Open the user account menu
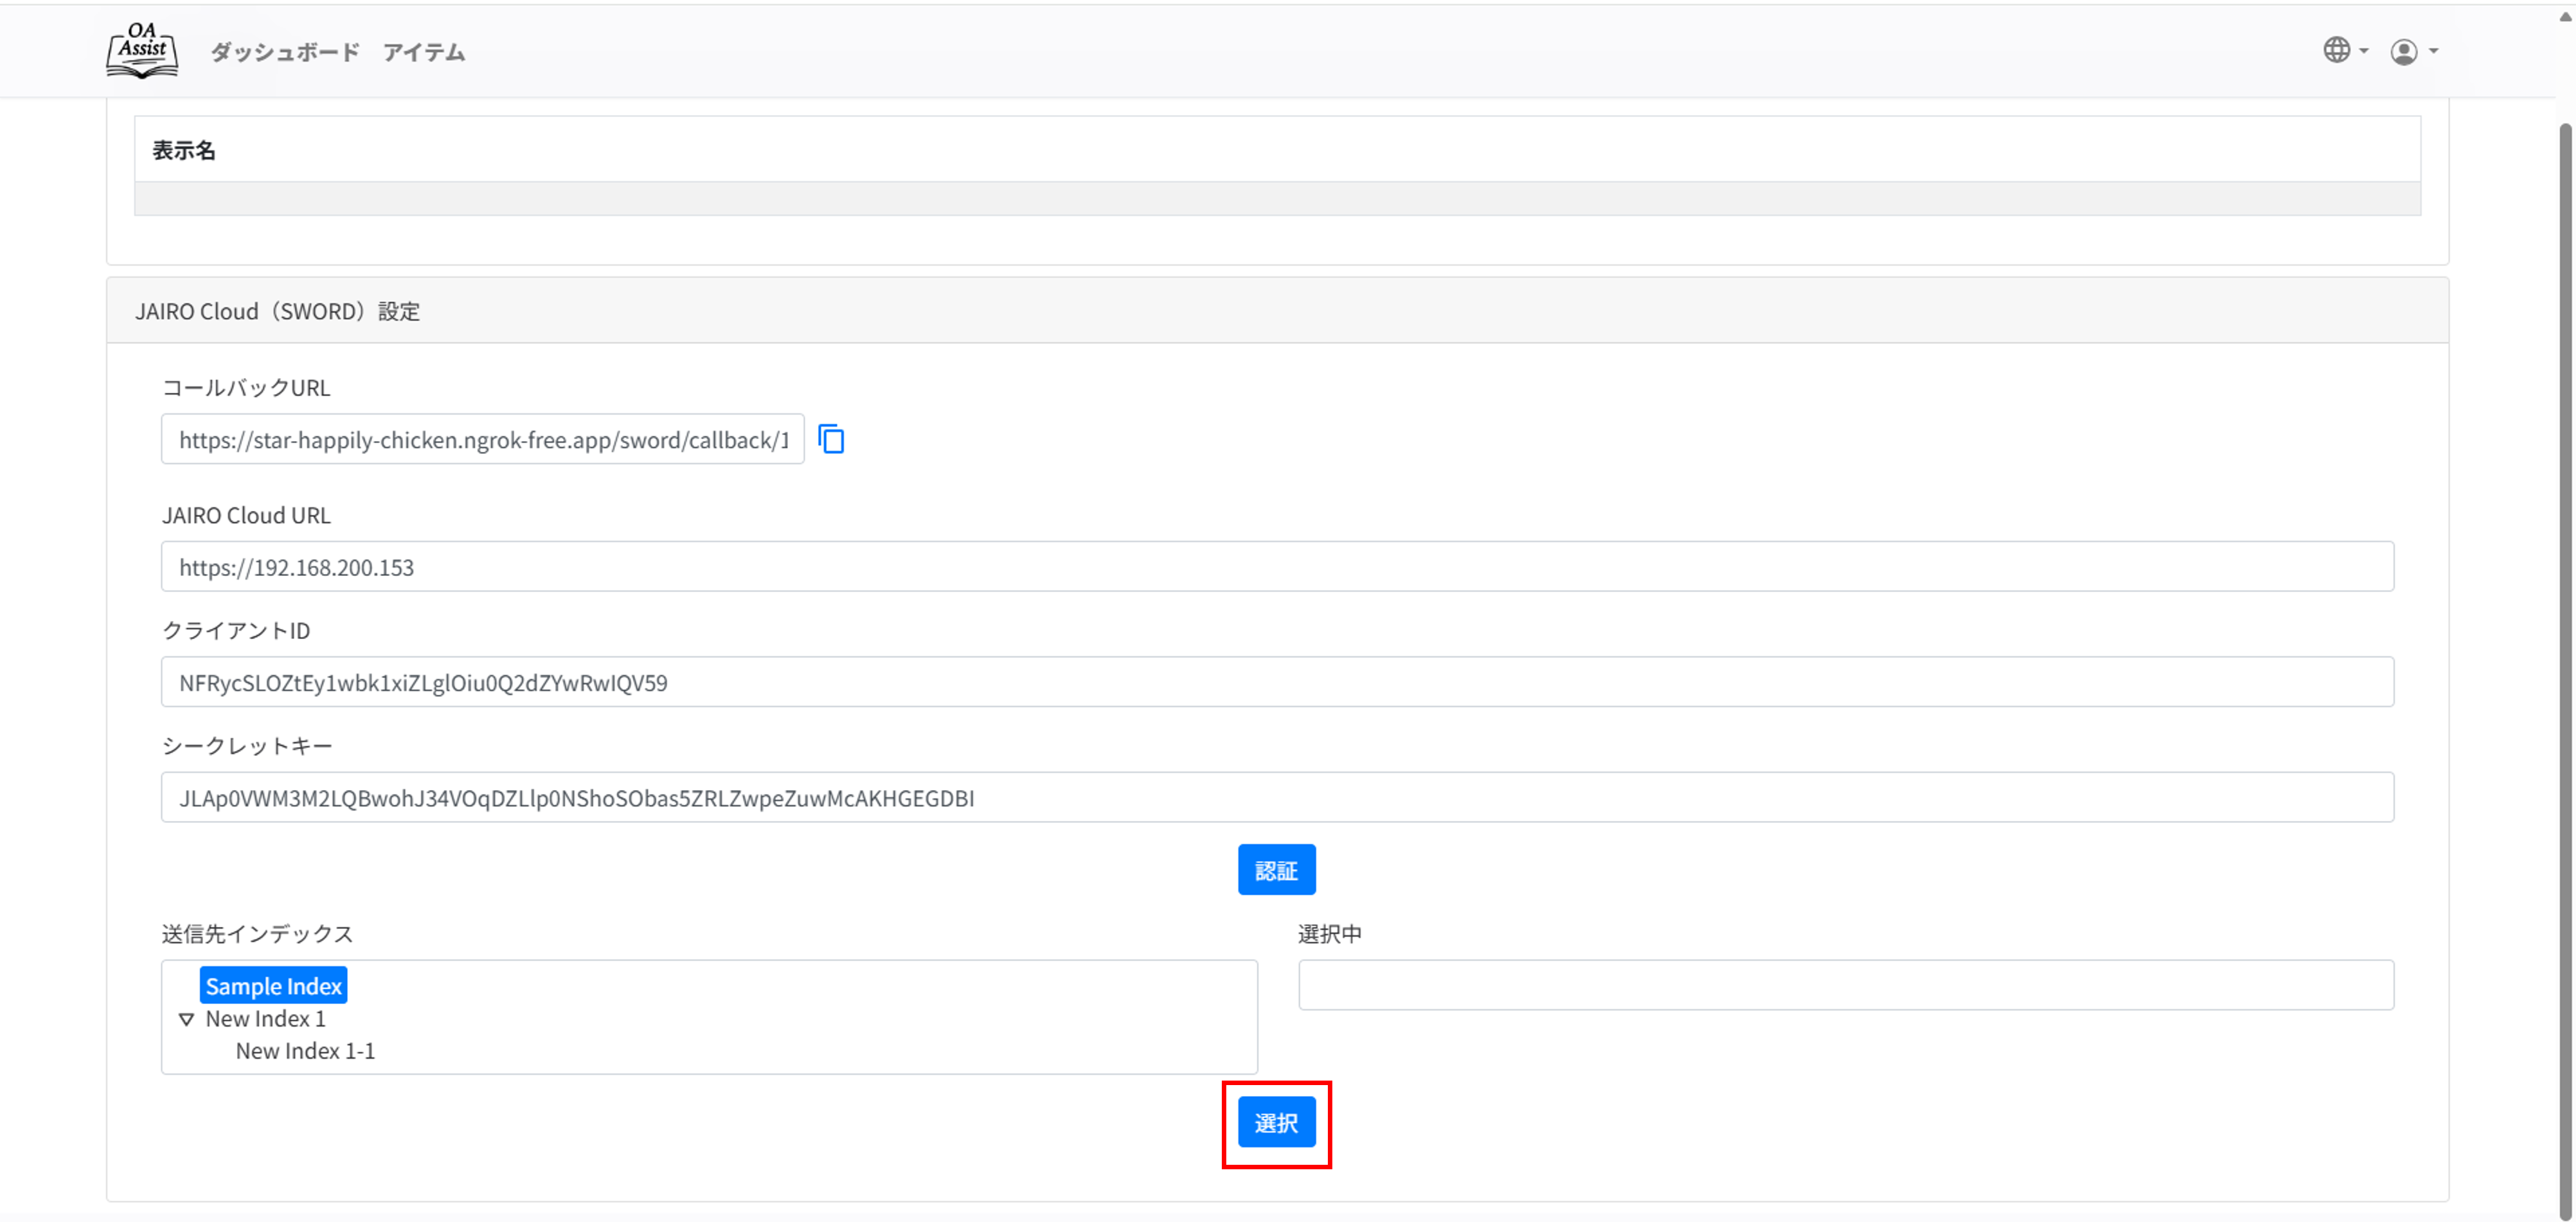The height and width of the screenshot is (1222, 2576). 2404,51
